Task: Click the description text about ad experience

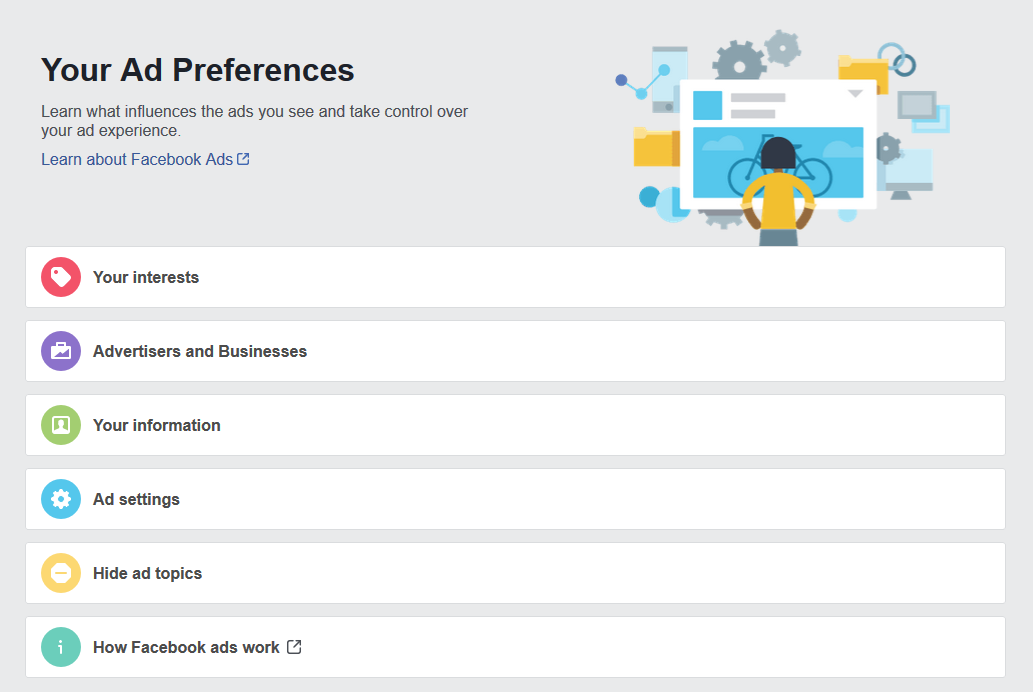Action: click(x=254, y=121)
